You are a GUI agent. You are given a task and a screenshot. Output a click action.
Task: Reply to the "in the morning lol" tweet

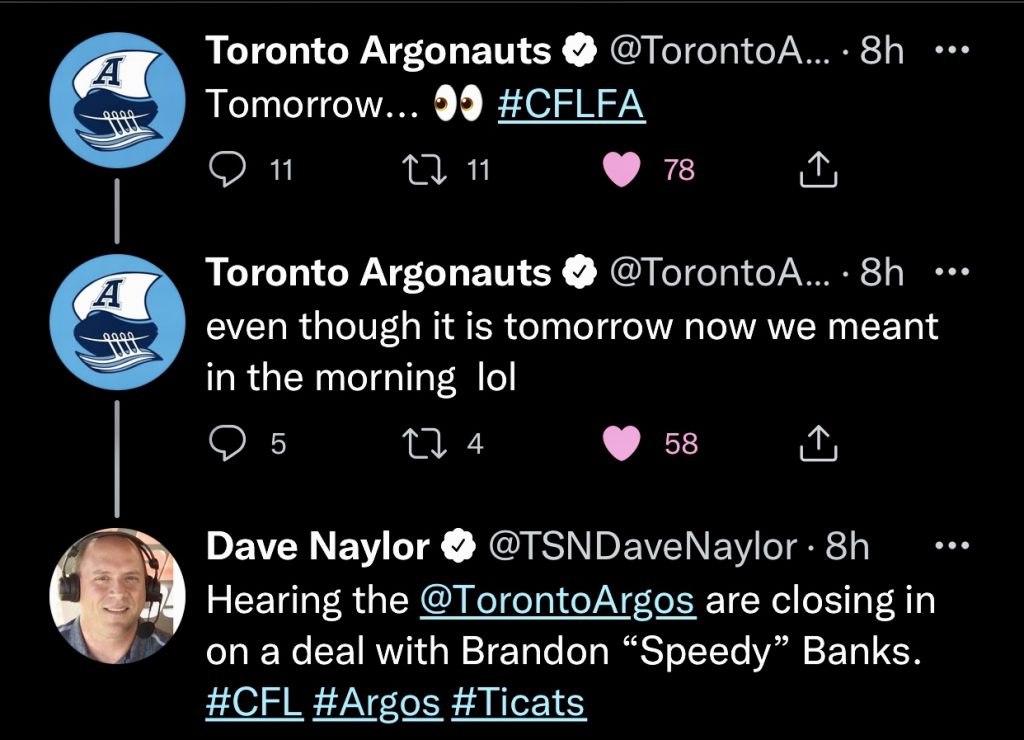tap(228, 443)
